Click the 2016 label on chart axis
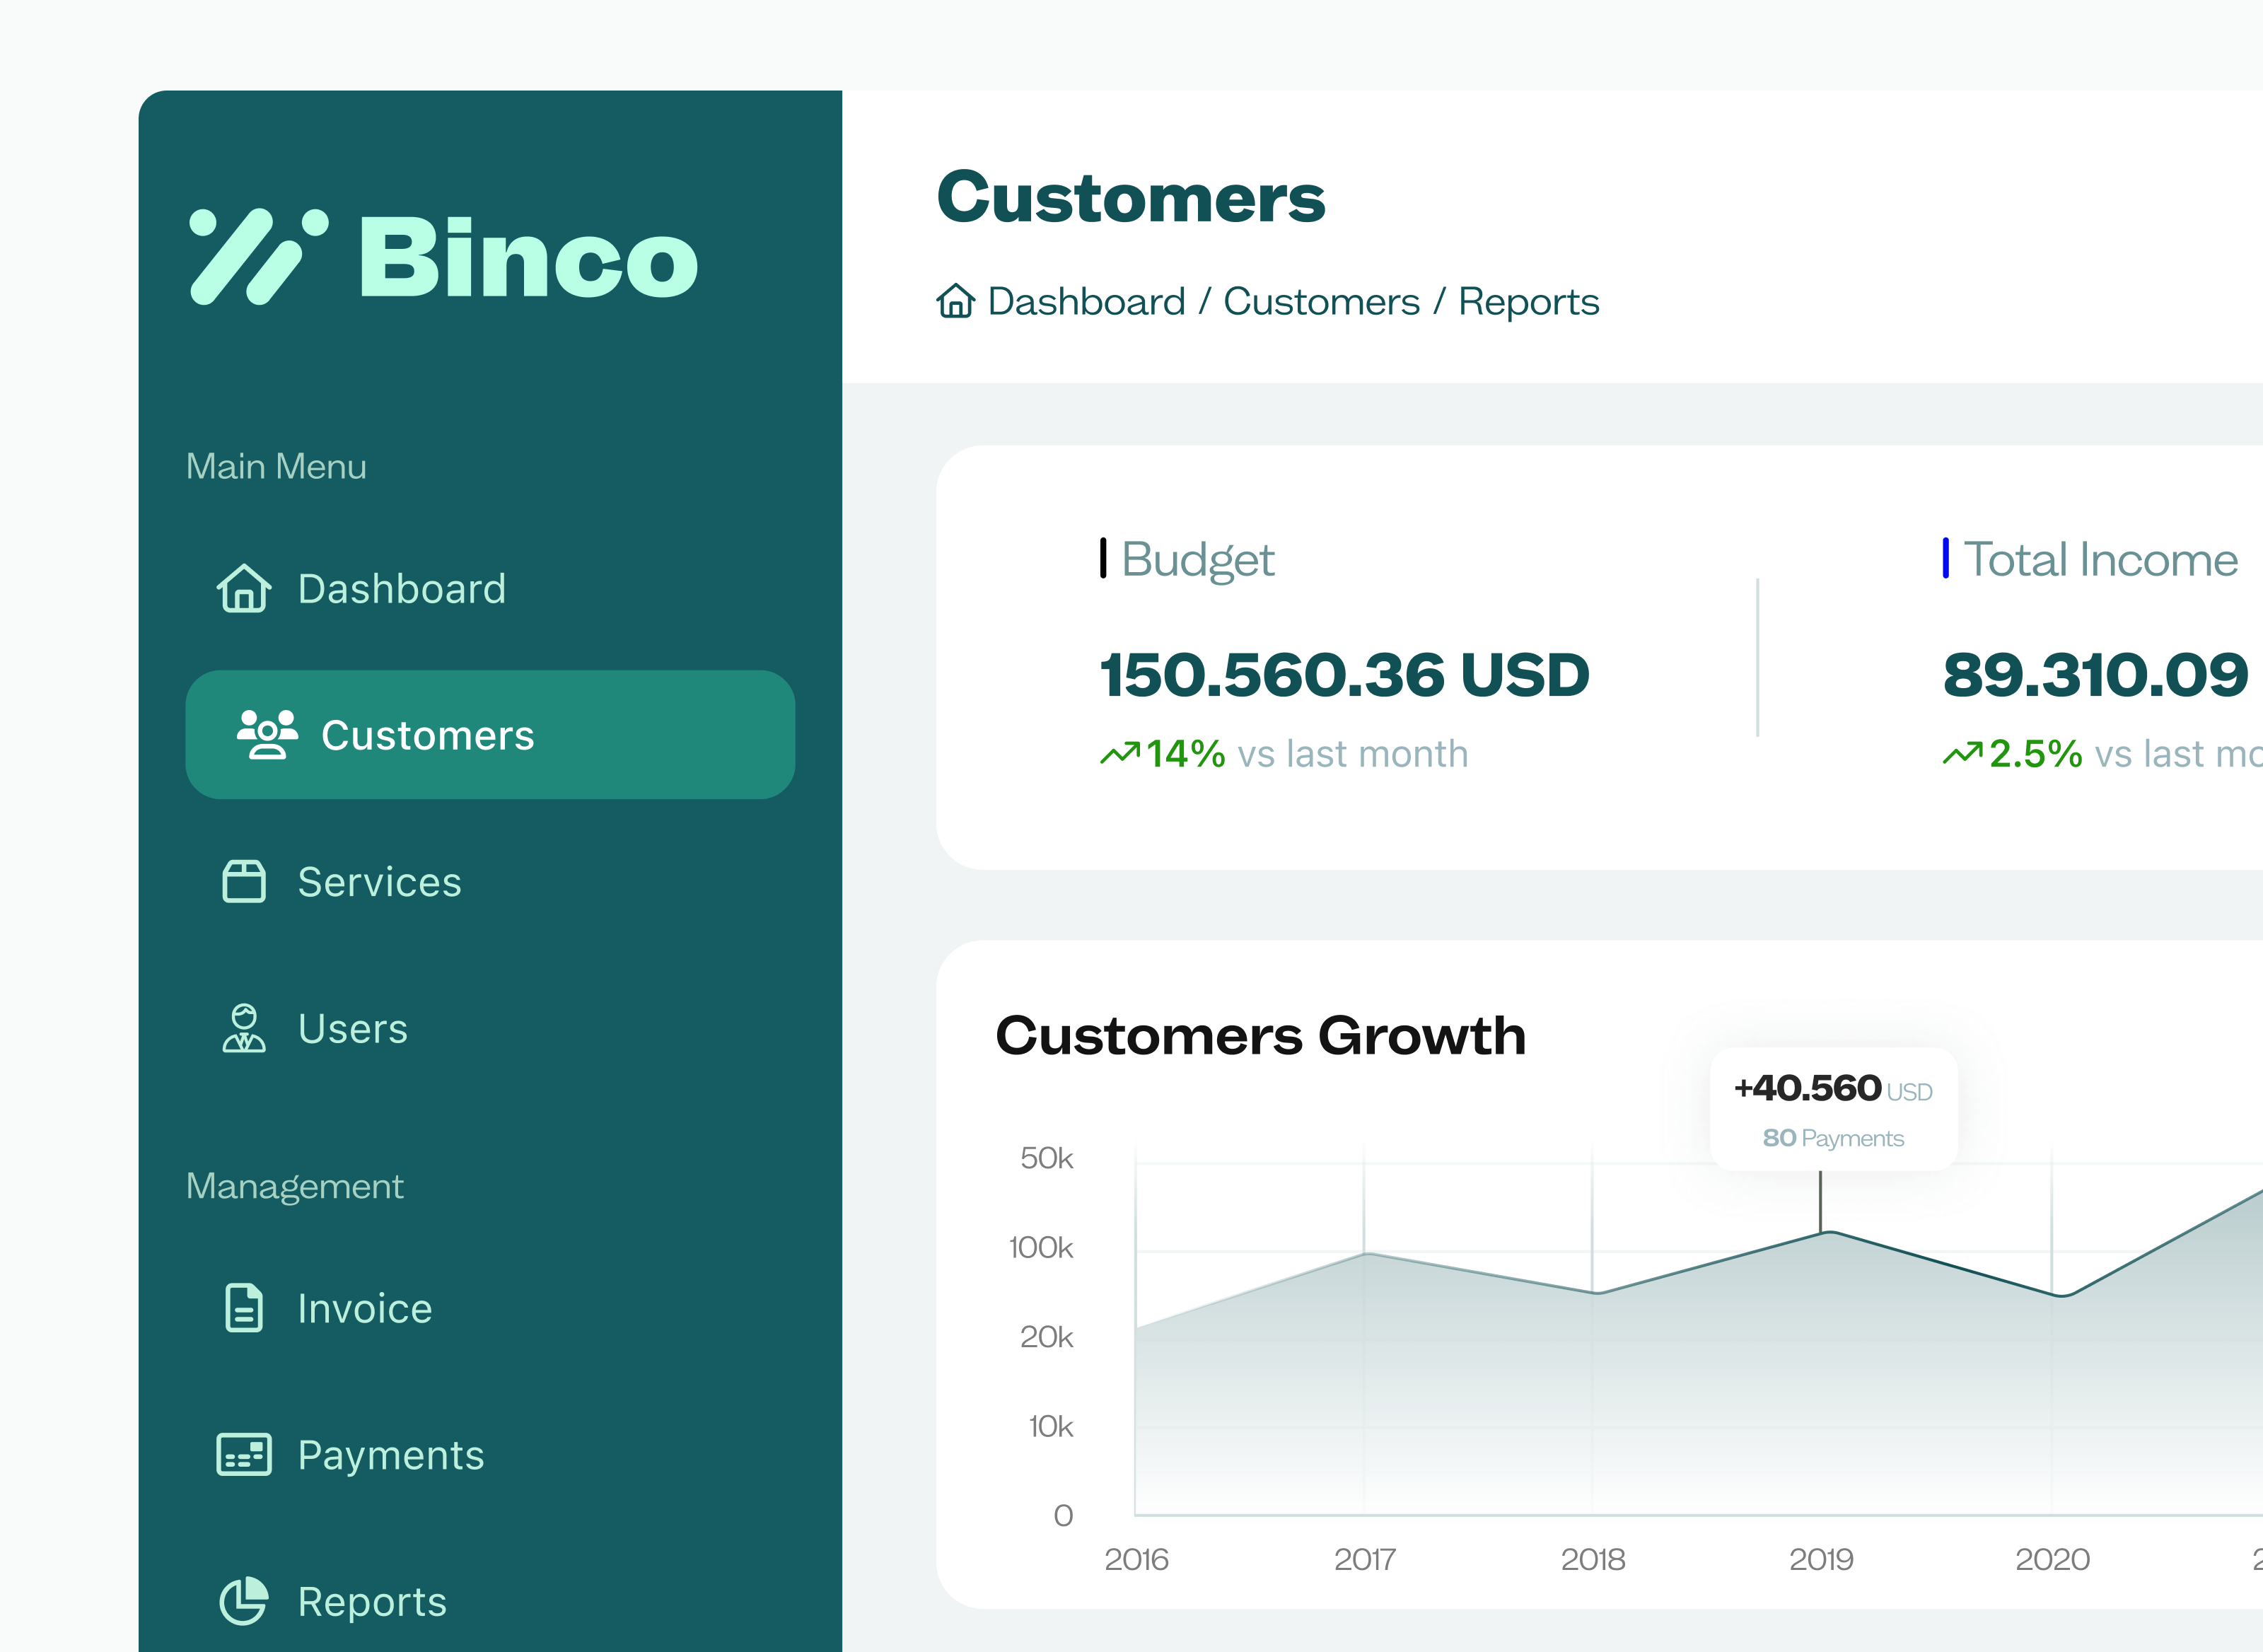The height and width of the screenshot is (1652, 2263). point(1137,1559)
